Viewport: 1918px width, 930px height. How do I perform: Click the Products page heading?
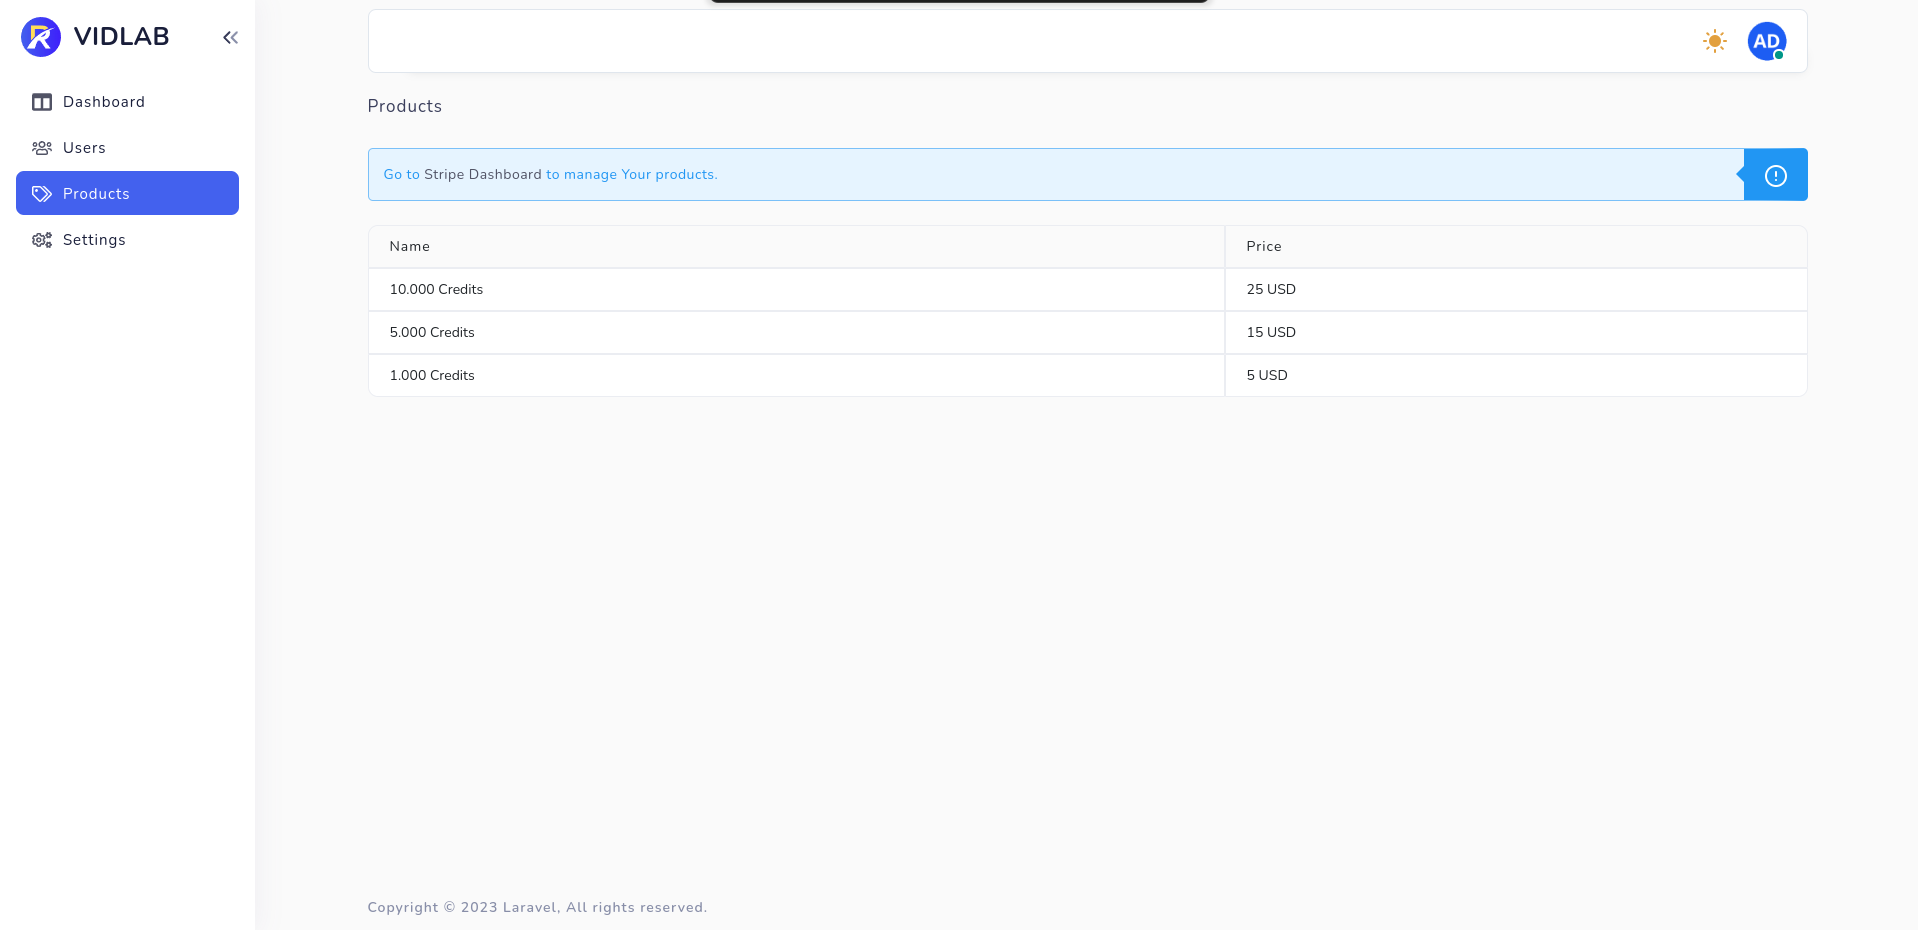click(405, 106)
